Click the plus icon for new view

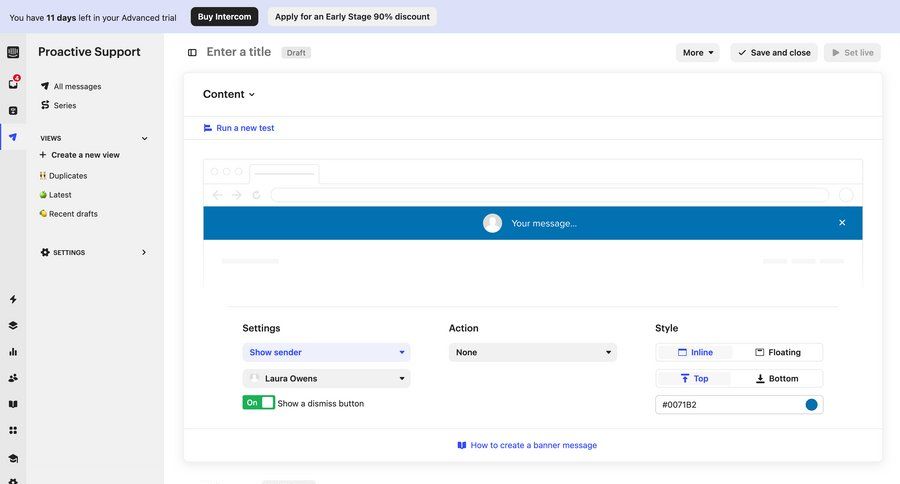42,155
